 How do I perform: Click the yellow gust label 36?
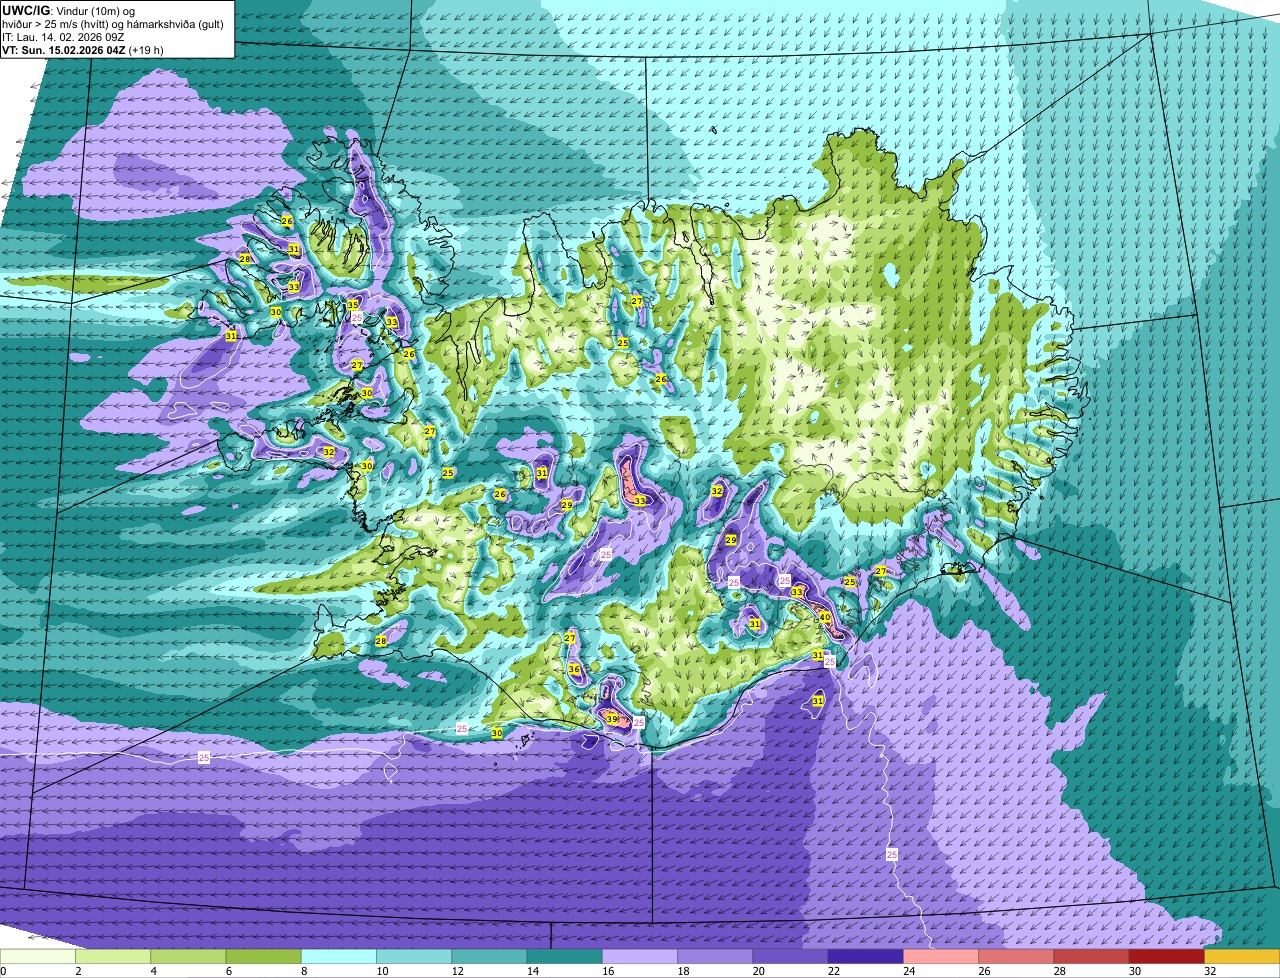click(x=574, y=669)
